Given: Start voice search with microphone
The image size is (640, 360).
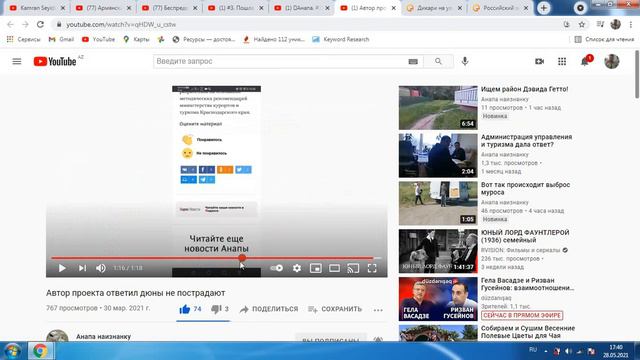Looking at the screenshot, I should pyautogui.click(x=465, y=61).
